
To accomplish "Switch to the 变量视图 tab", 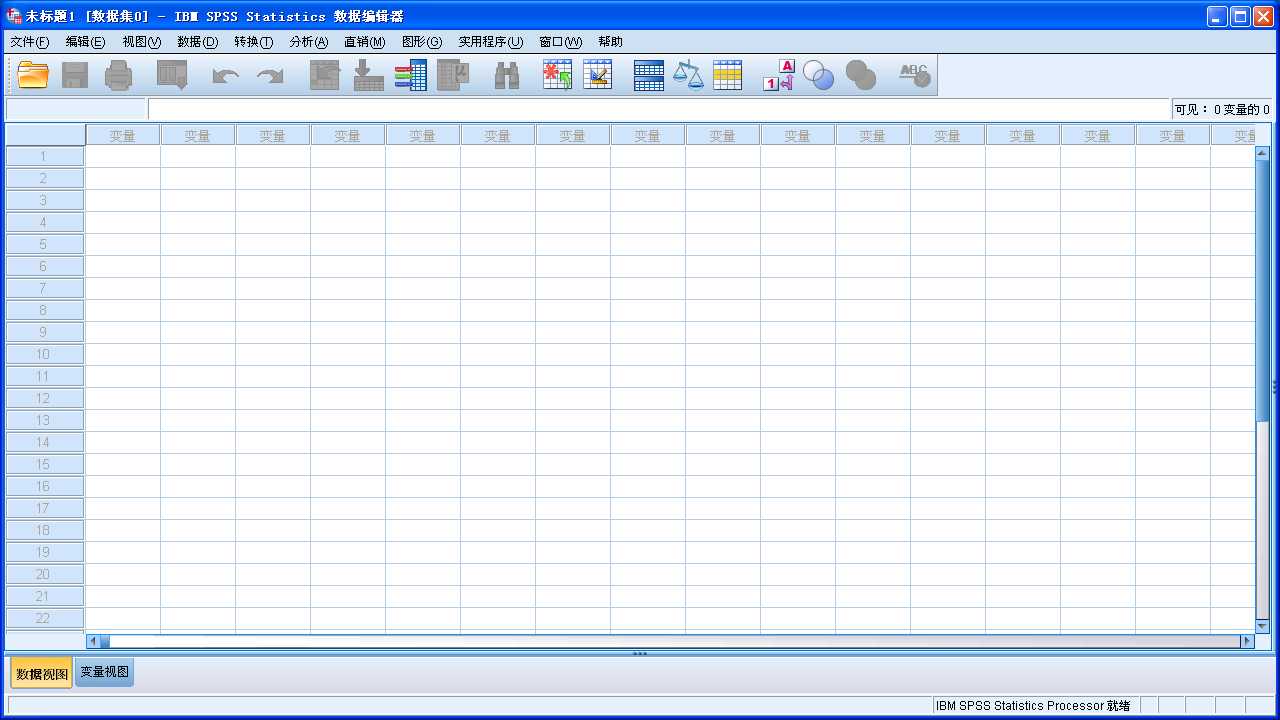I will pyautogui.click(x=105, y=672).
